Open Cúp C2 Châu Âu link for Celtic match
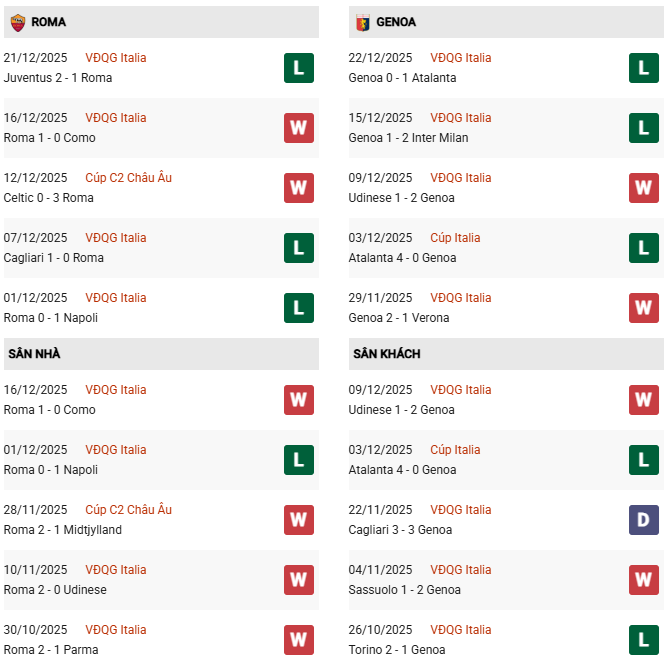Image resolution: width=669 pixels, height=661 pixels. pos(128,178)
